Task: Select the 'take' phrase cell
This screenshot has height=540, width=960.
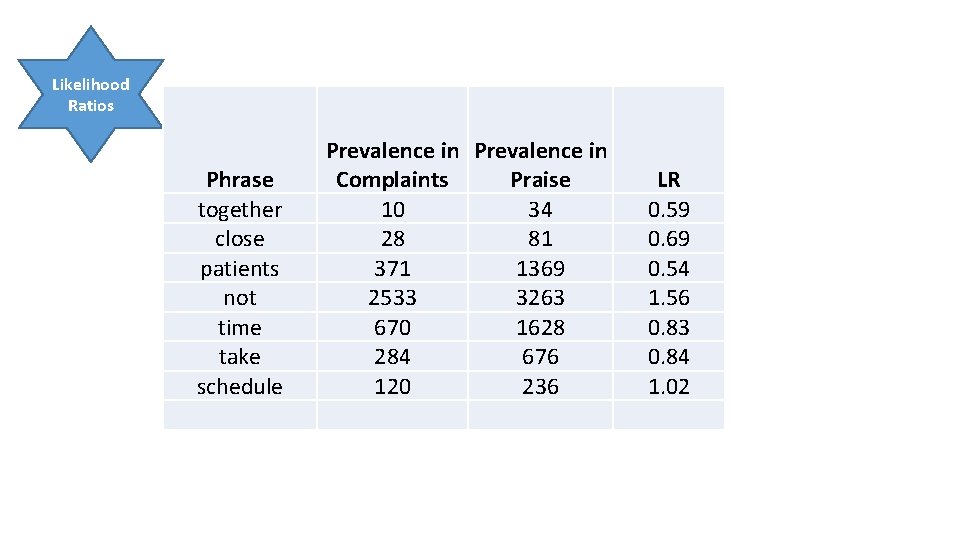Action: (x=240, y=357)
